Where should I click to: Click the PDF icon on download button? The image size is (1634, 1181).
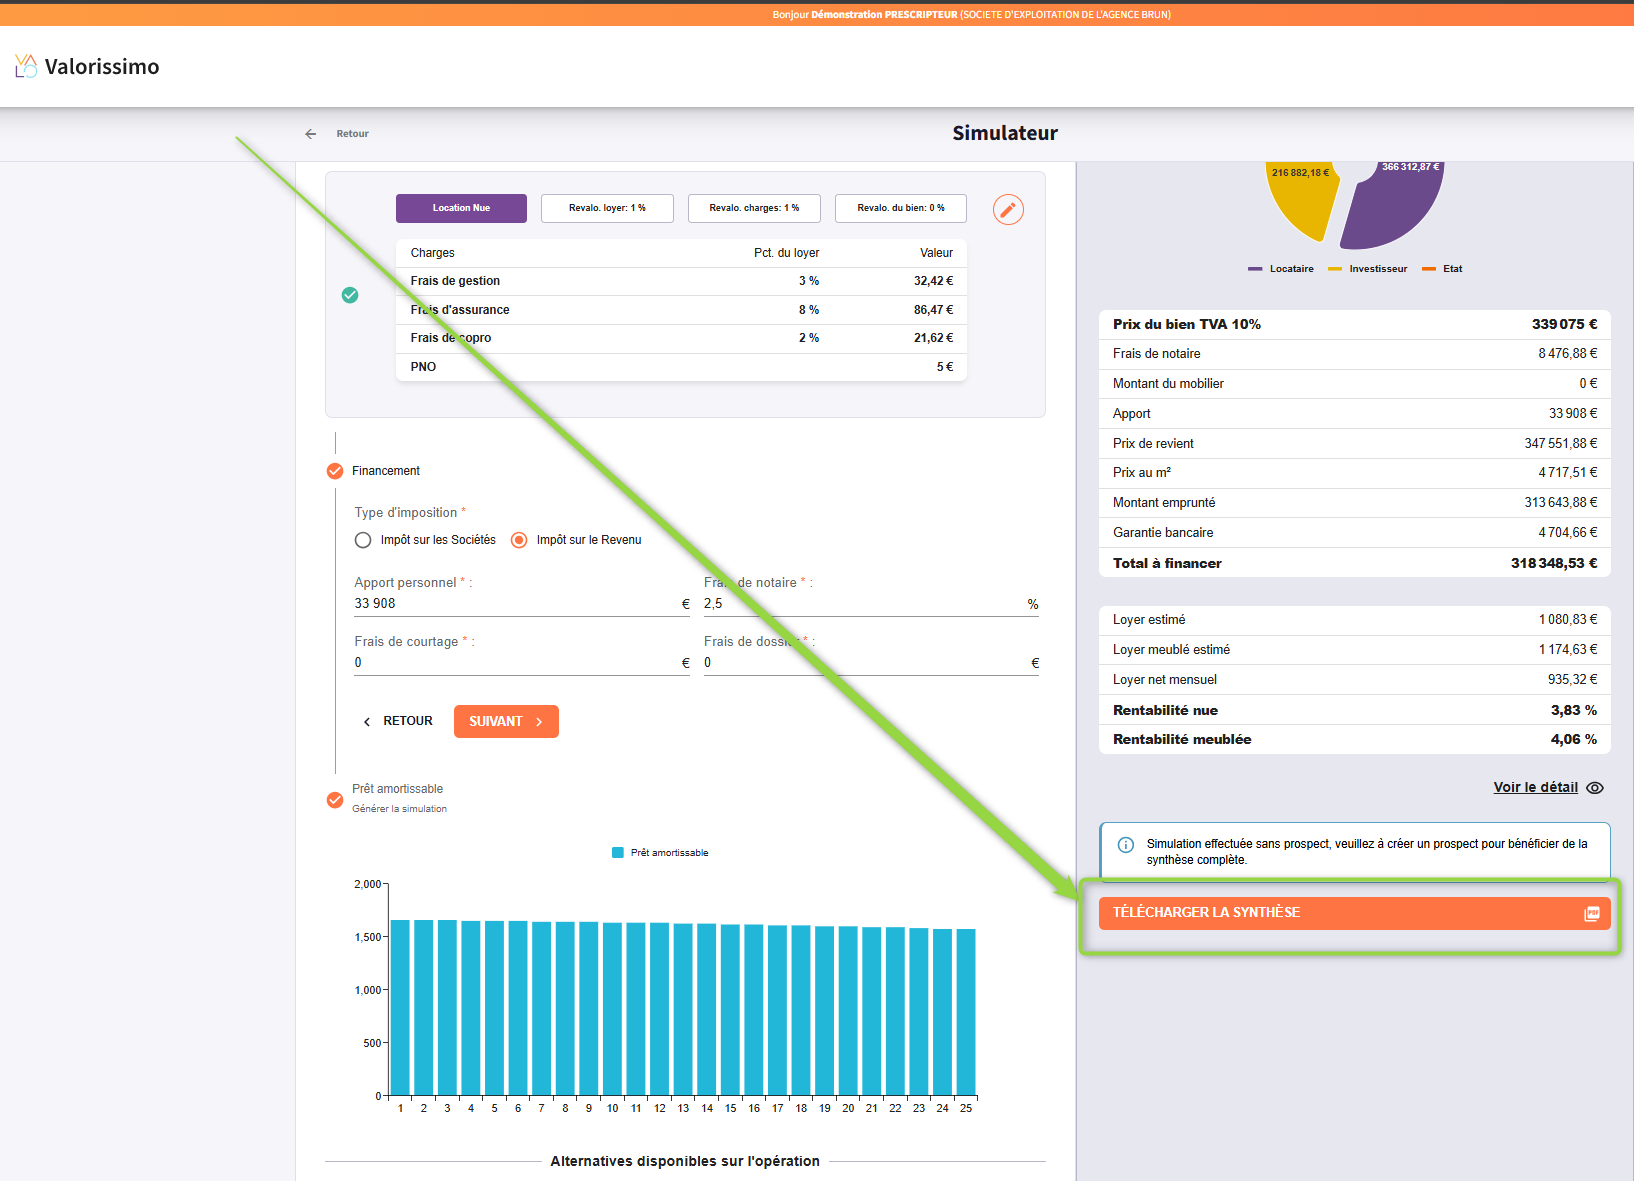pyautogui.click(x=1591, y=913)
